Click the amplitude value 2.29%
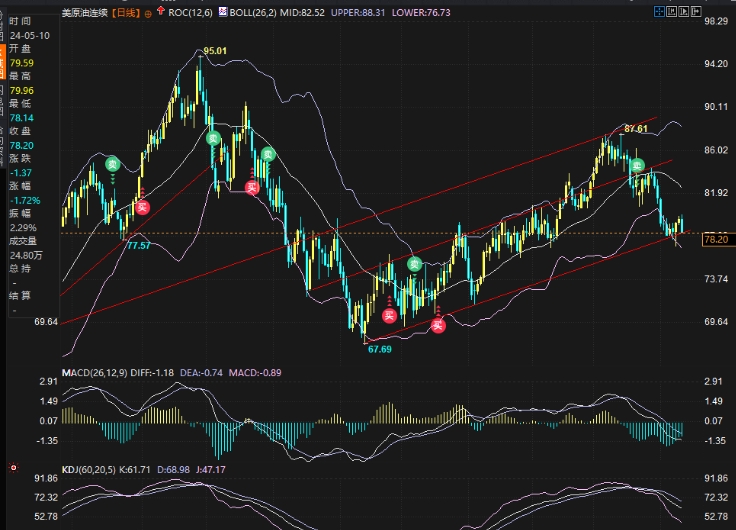Screen dimensions: 736x530 coord(23,228)
